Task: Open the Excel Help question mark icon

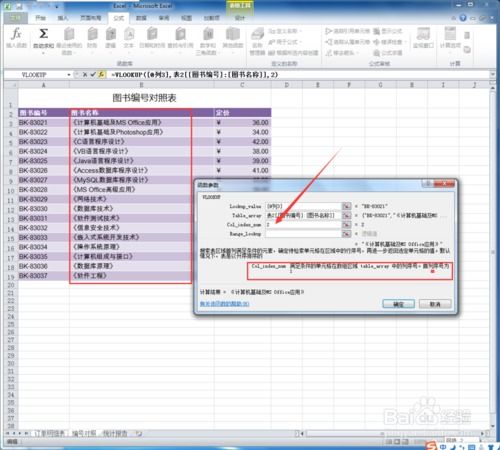Action: tap(463, 18)
